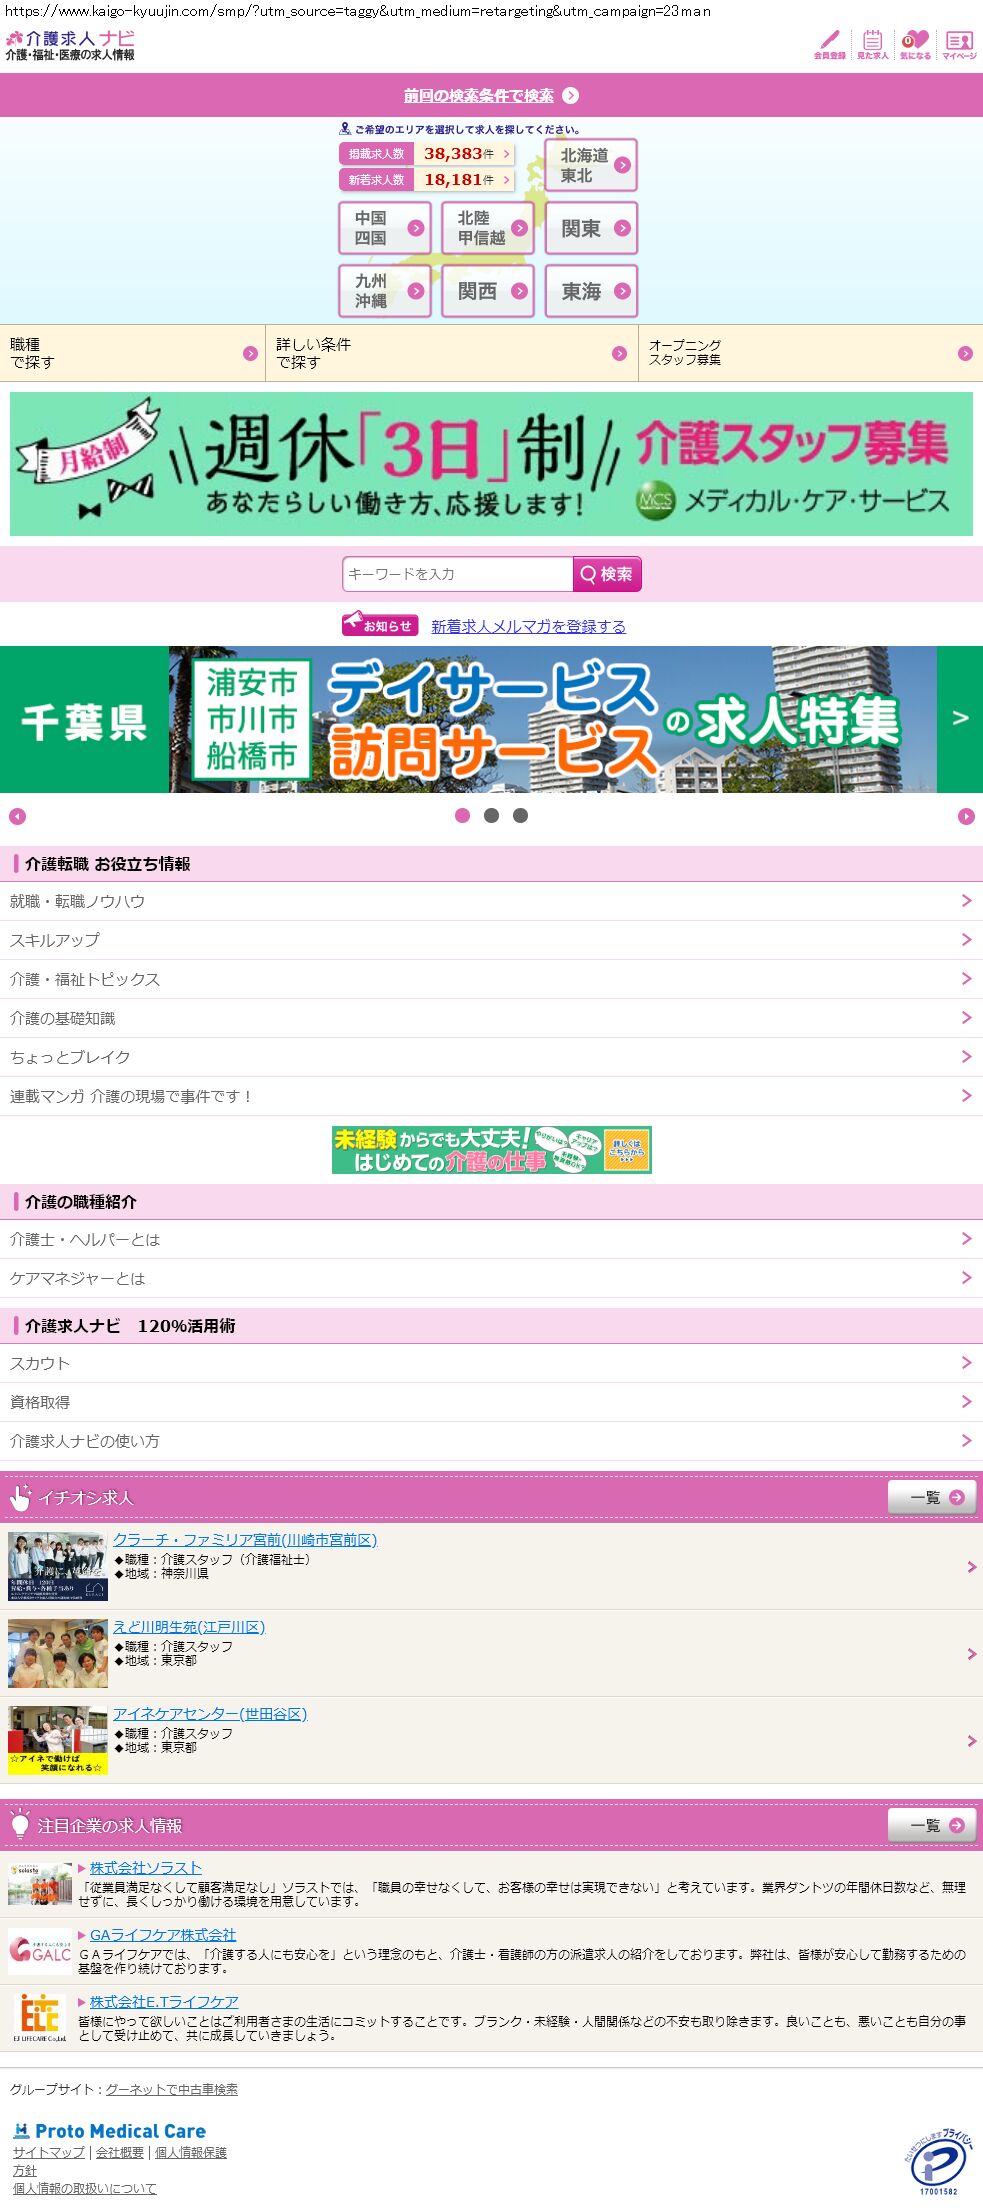Open the 詳しい条件で探す menu
Viewport: 983px width, 2208px height.
coord(451,353)
